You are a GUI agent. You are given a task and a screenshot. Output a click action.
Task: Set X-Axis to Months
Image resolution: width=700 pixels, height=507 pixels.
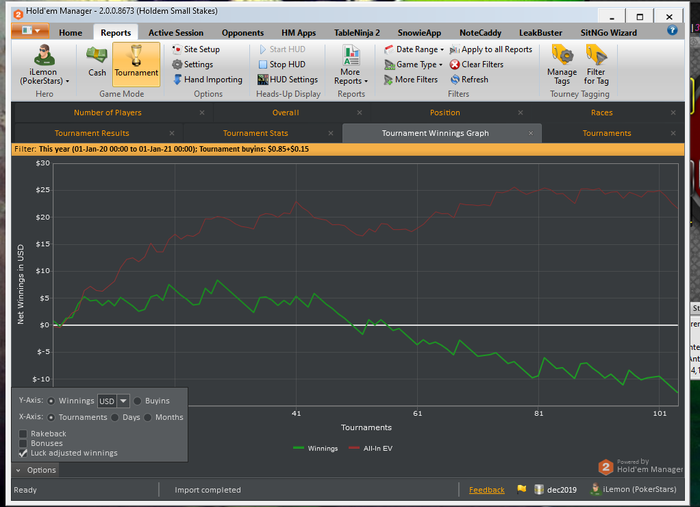(x=148, y=417)
